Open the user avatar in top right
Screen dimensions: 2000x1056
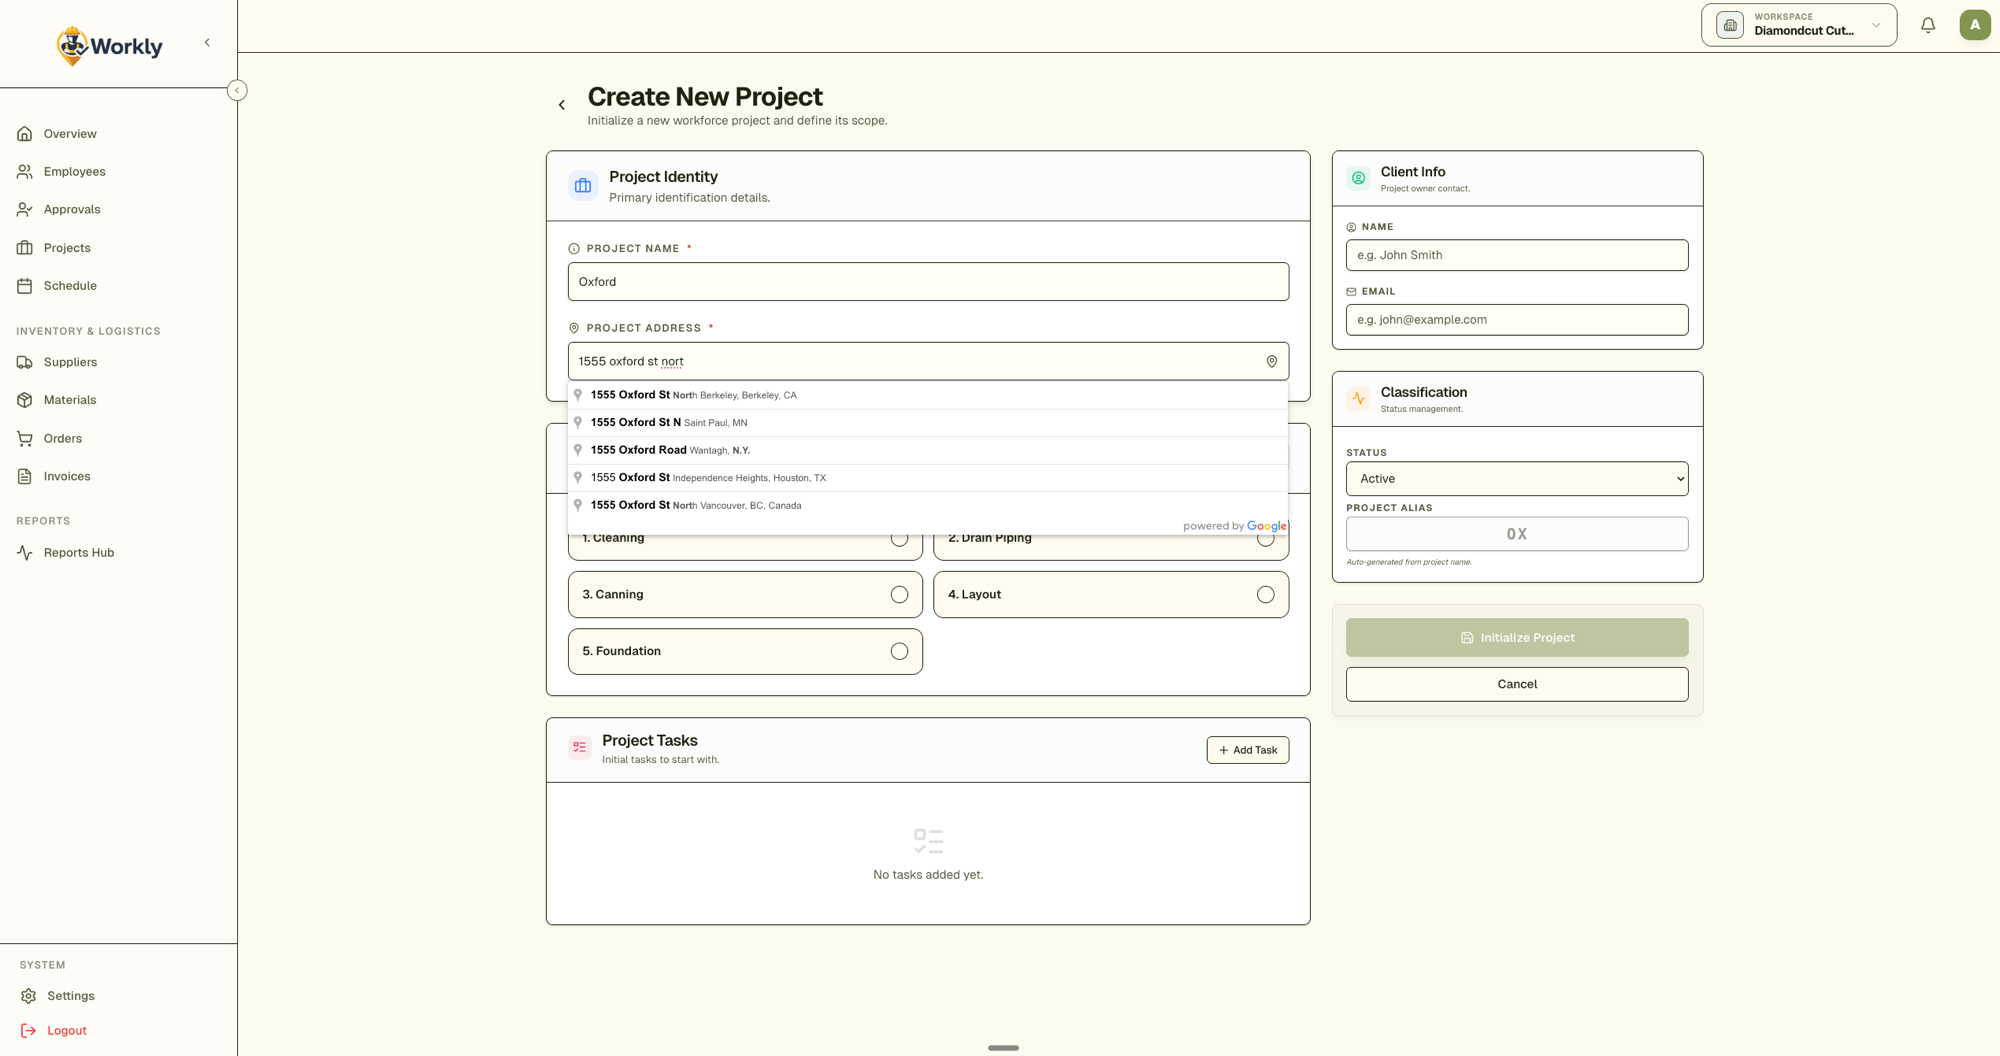click(1974, 24)
